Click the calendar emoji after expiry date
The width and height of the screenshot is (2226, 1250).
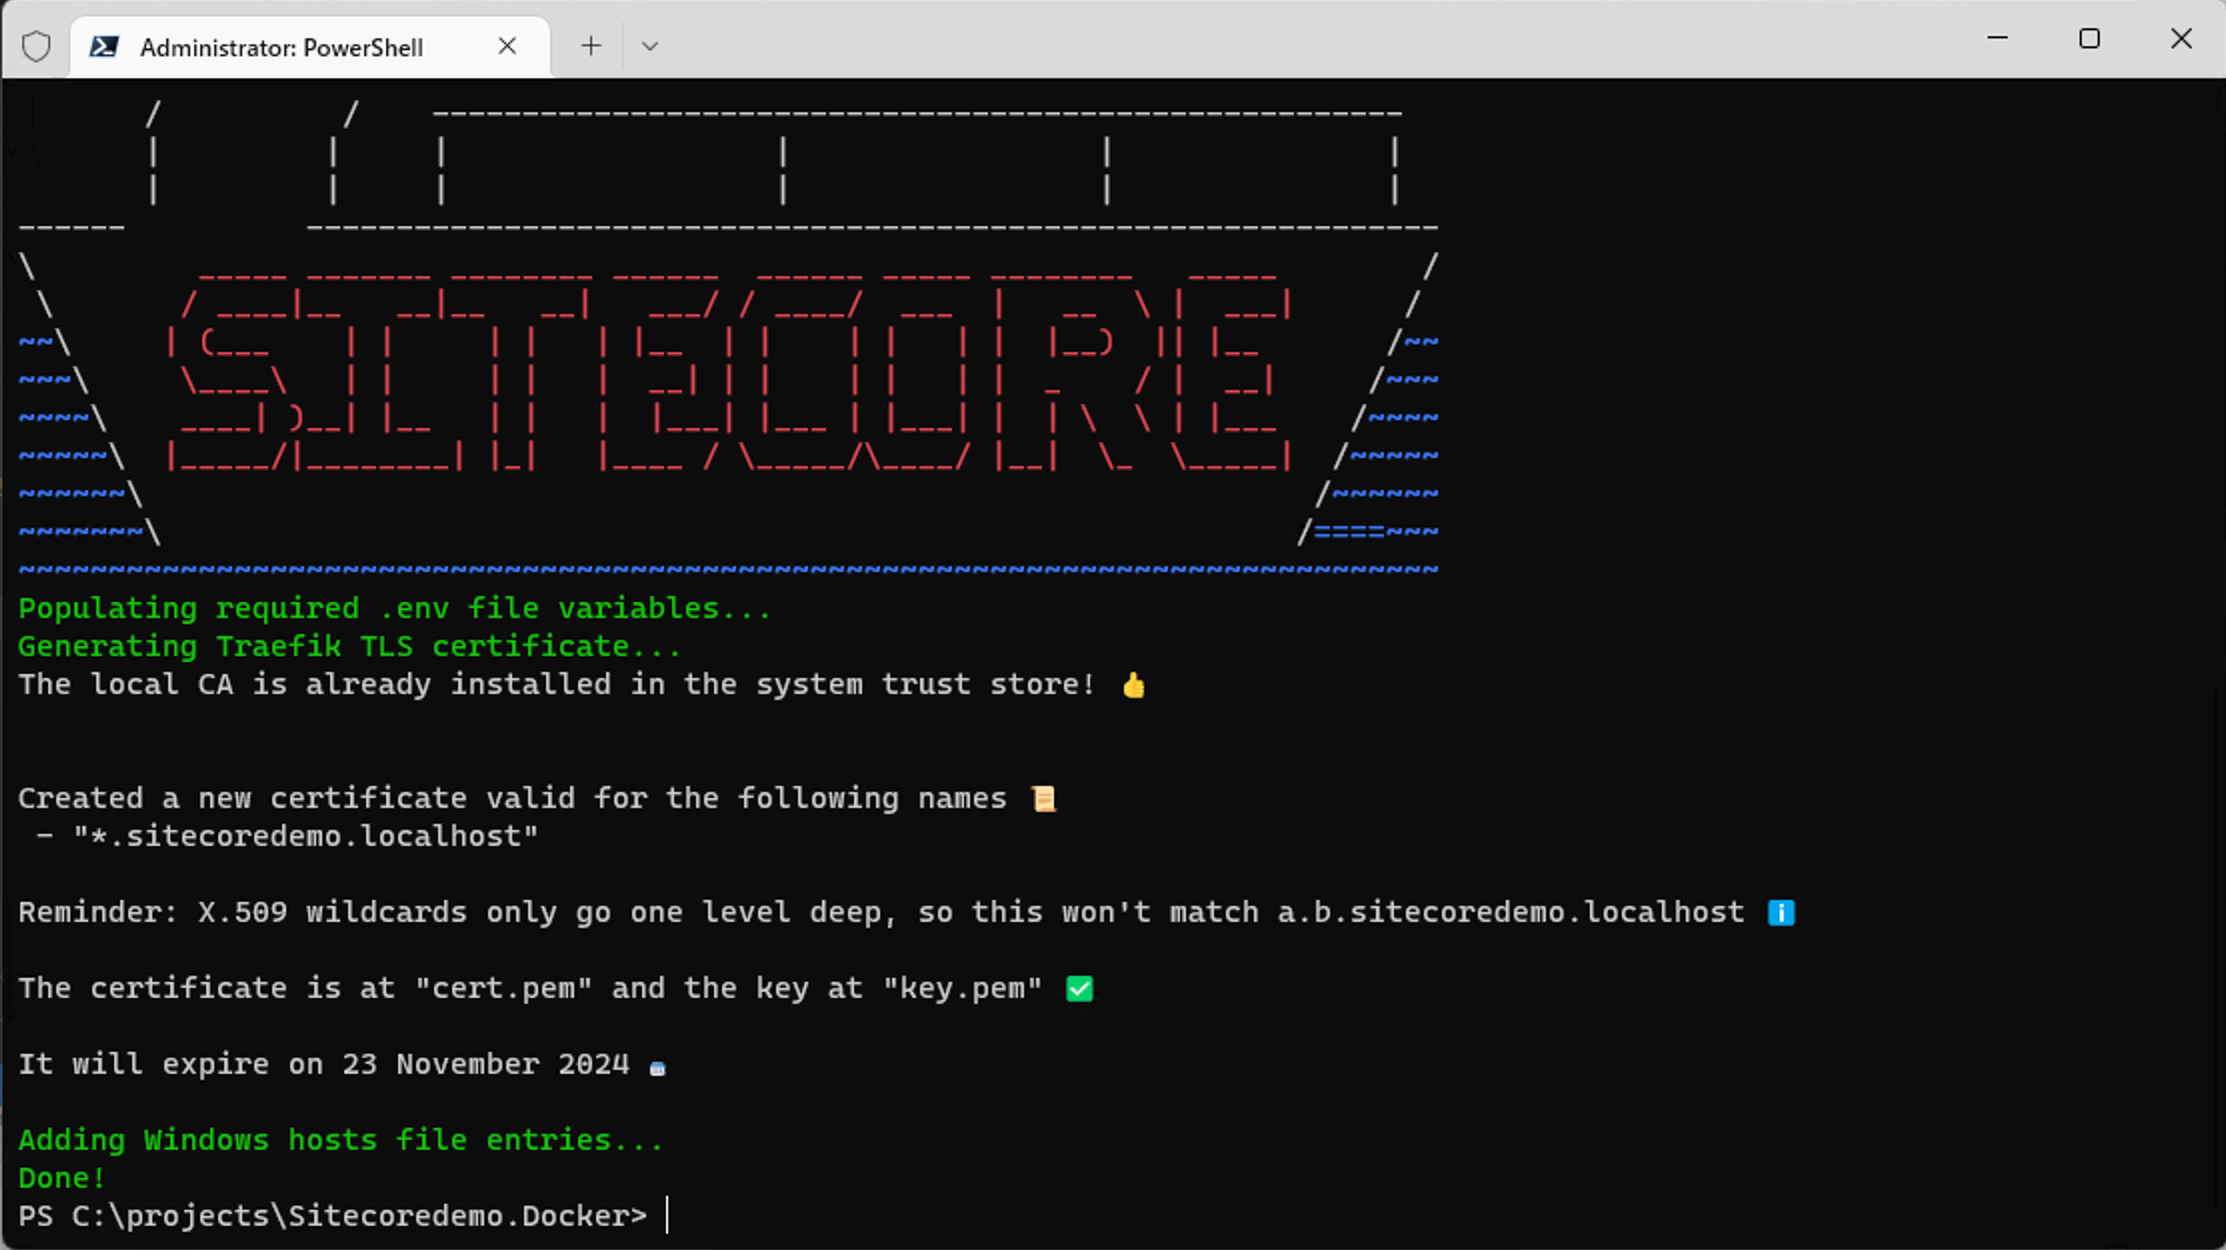click(x=657, y=1068)
